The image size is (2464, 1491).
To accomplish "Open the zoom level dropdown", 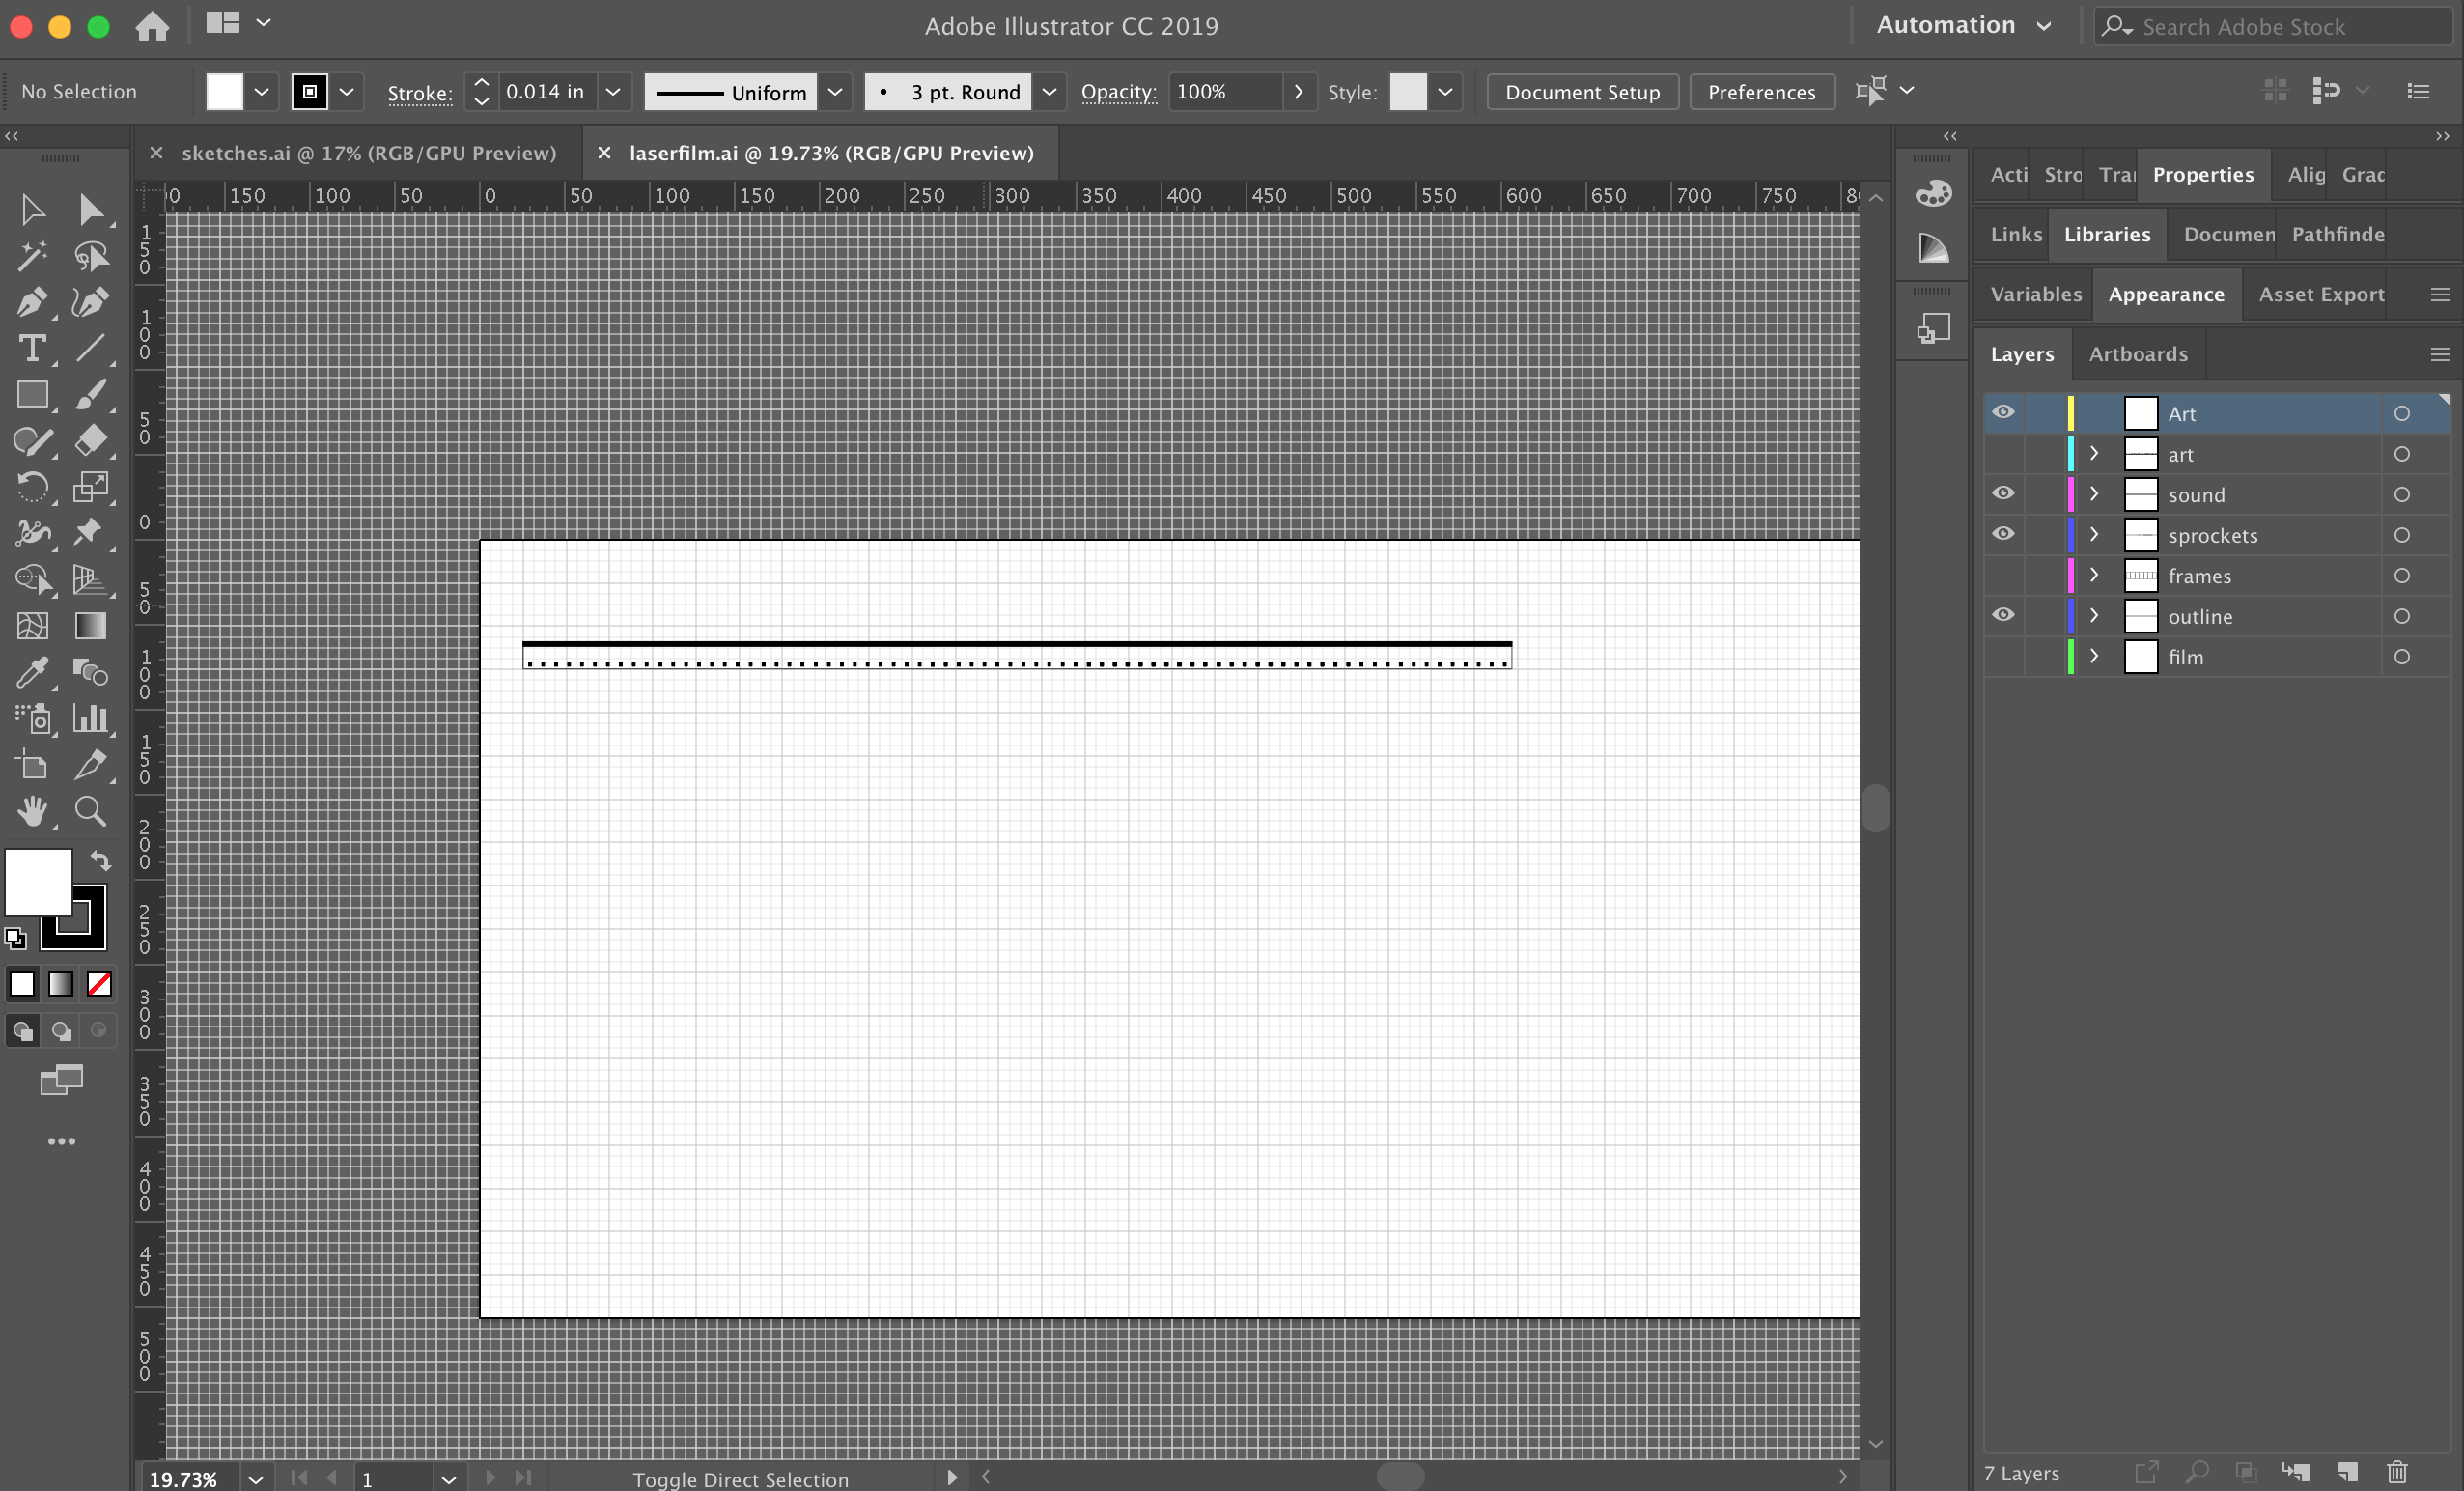I will click(x=256, y=1479).
